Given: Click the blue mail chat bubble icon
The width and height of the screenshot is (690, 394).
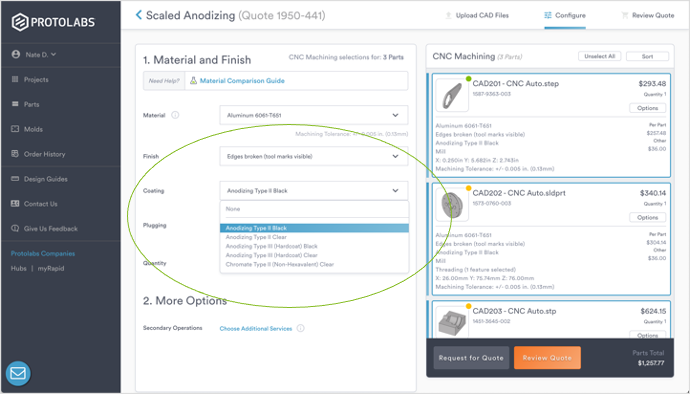Looking at the screenshot, I should point(18,373).
